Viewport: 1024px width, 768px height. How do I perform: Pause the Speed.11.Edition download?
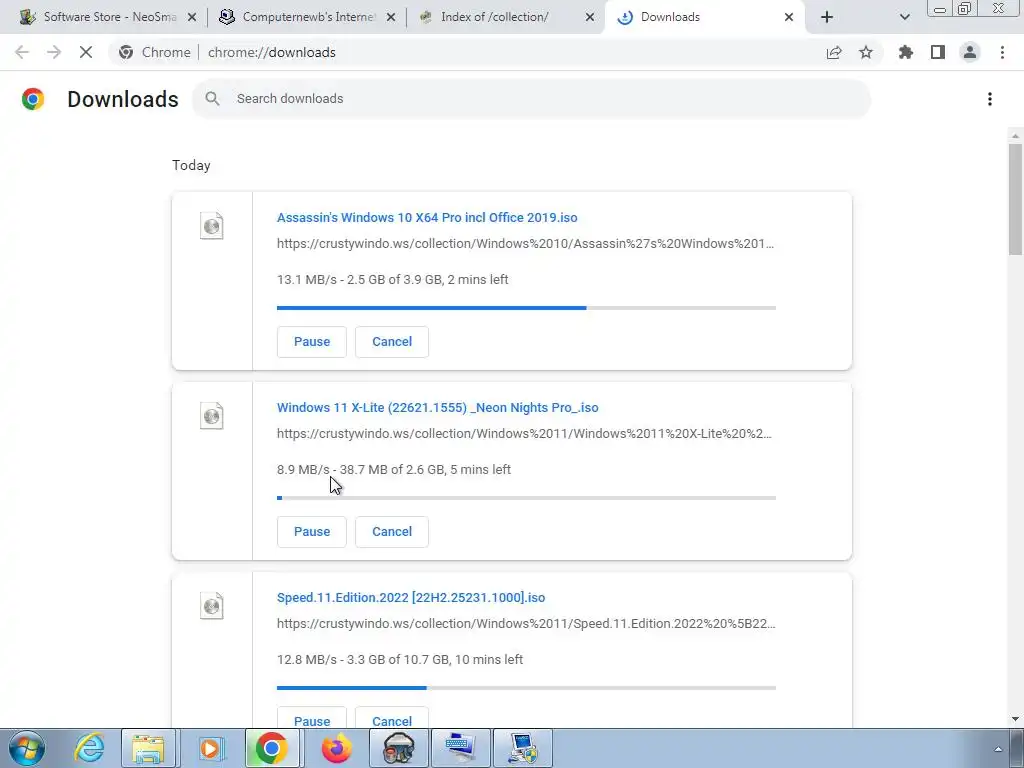click(312, 717)
